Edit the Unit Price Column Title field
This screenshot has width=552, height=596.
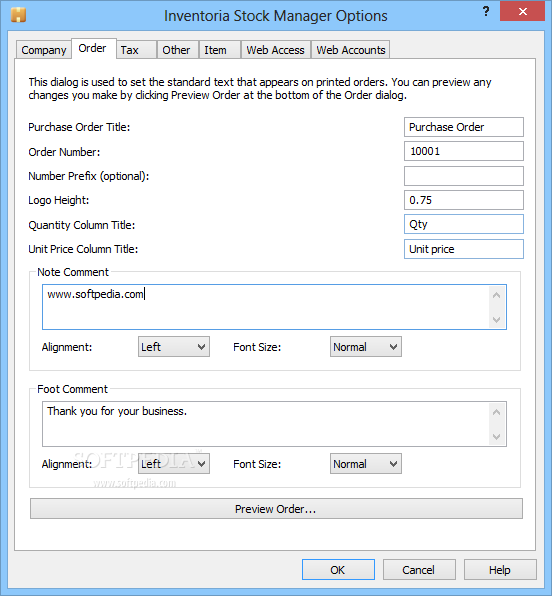pyautogui.click(x=464, y=249)
